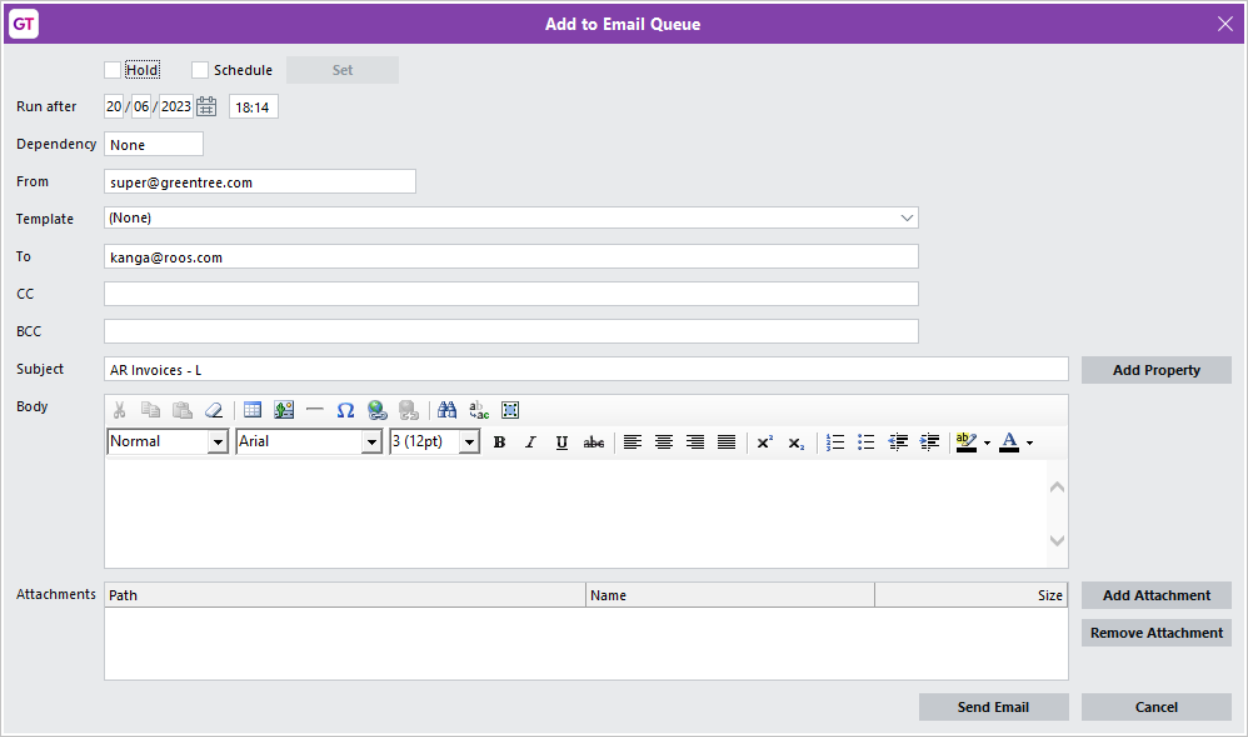
Task: Click the Size column header
Action: [971, 595]
